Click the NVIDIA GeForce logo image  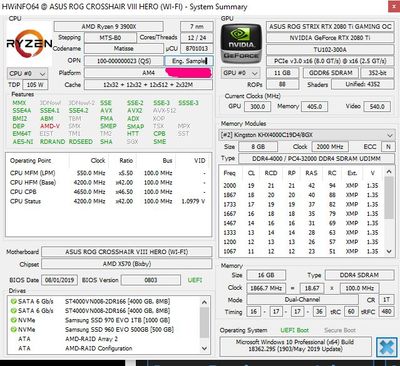241,43
